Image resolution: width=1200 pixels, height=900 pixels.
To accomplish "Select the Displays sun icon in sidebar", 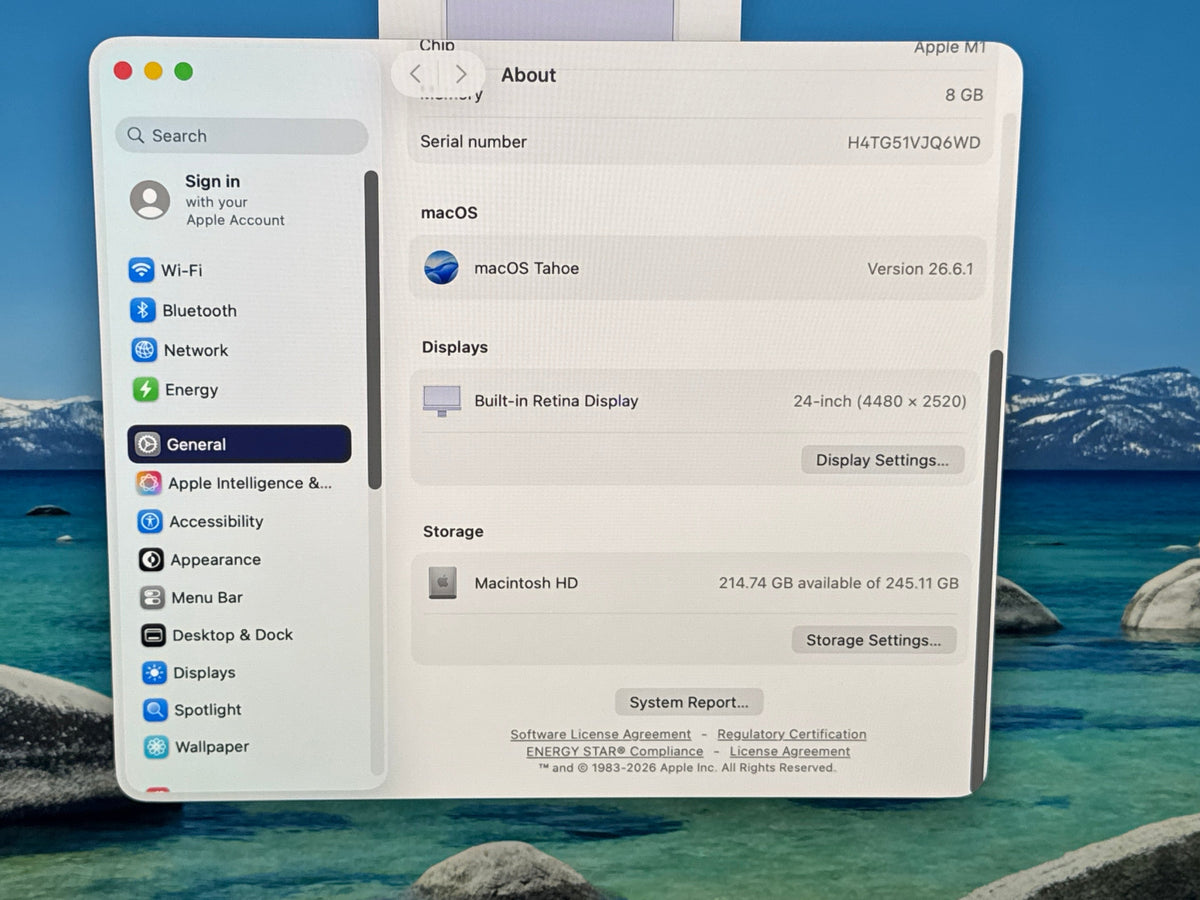I will 154,673.
